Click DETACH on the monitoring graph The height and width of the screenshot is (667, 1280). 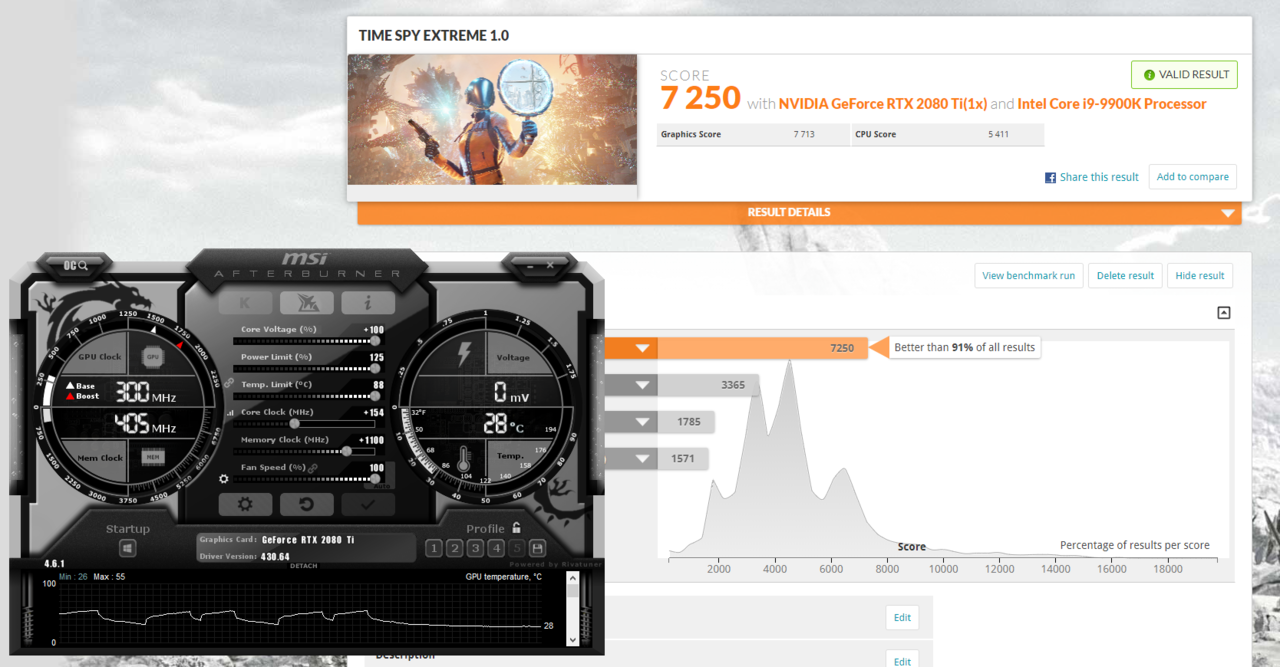[x=303, y=566]
